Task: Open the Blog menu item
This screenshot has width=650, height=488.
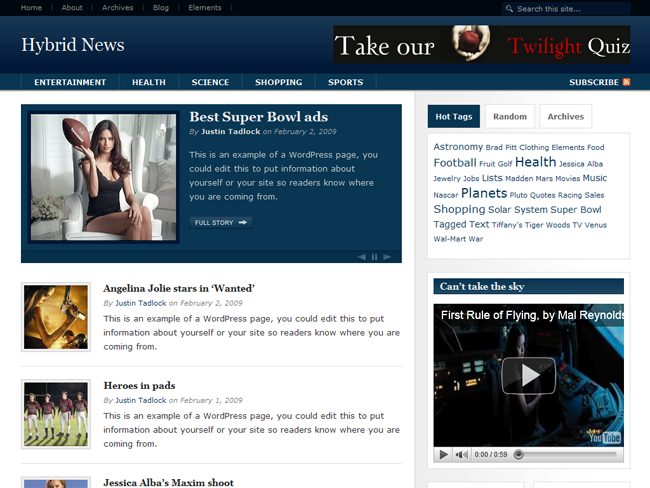Action: 160,7
